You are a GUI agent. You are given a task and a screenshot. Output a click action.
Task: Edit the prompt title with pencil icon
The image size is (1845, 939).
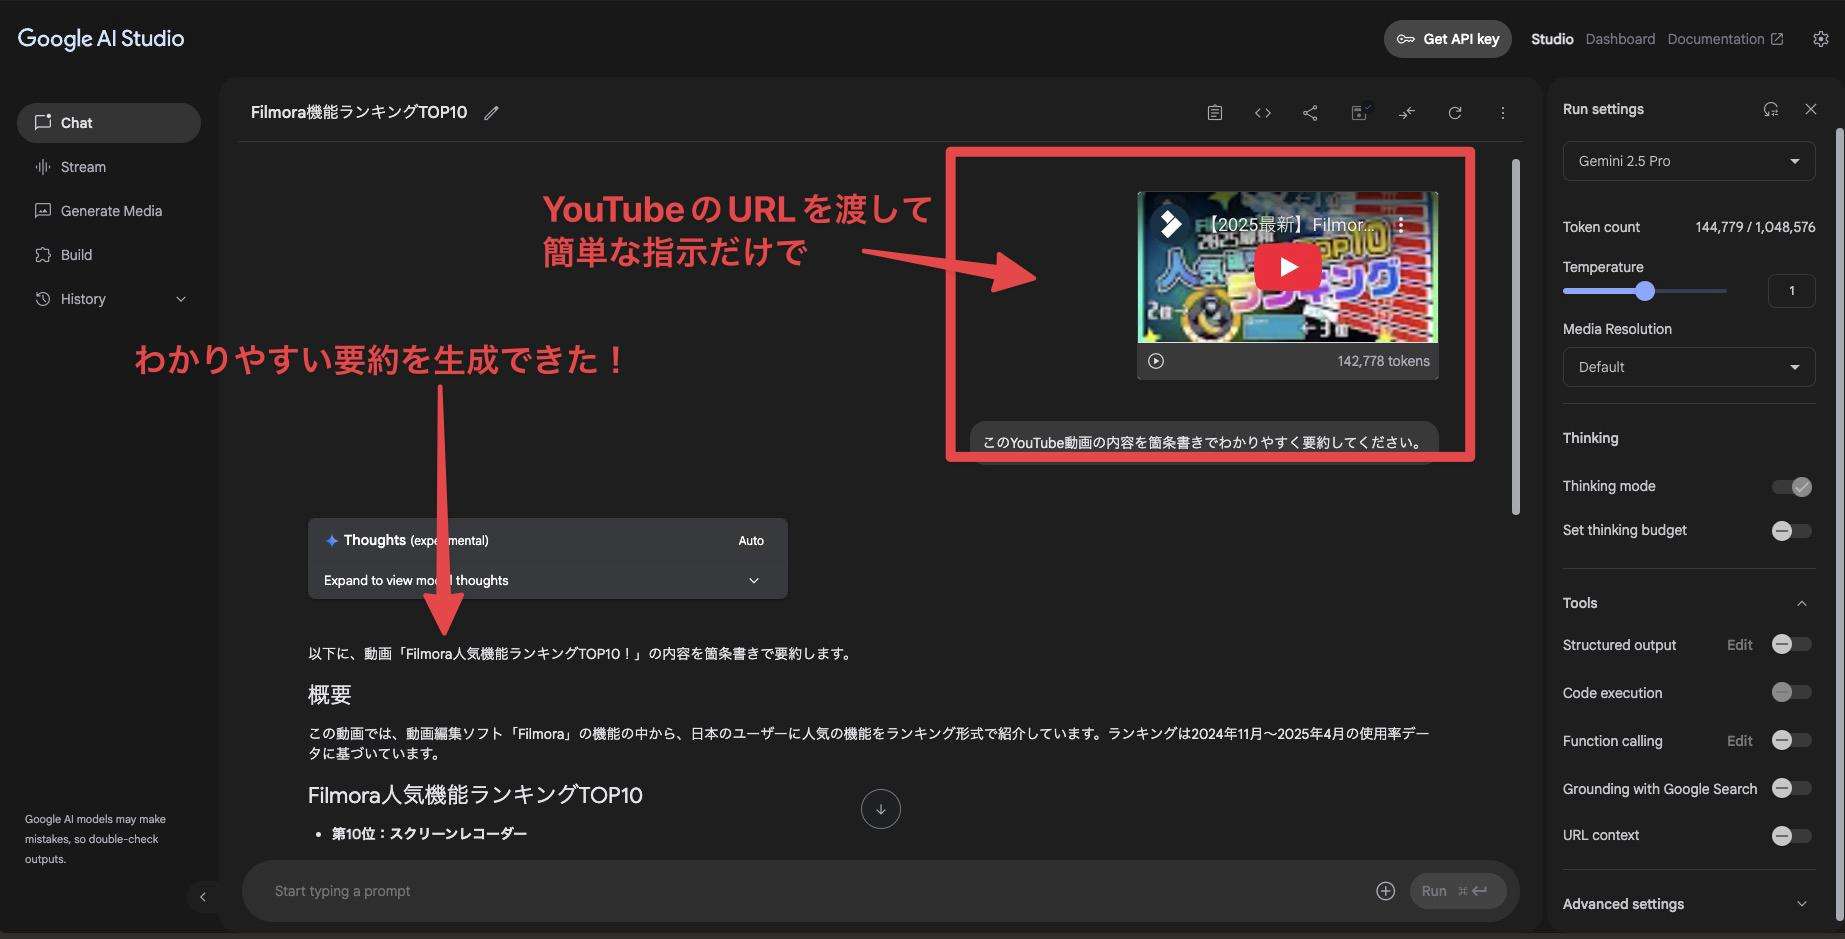coord(491,113)
